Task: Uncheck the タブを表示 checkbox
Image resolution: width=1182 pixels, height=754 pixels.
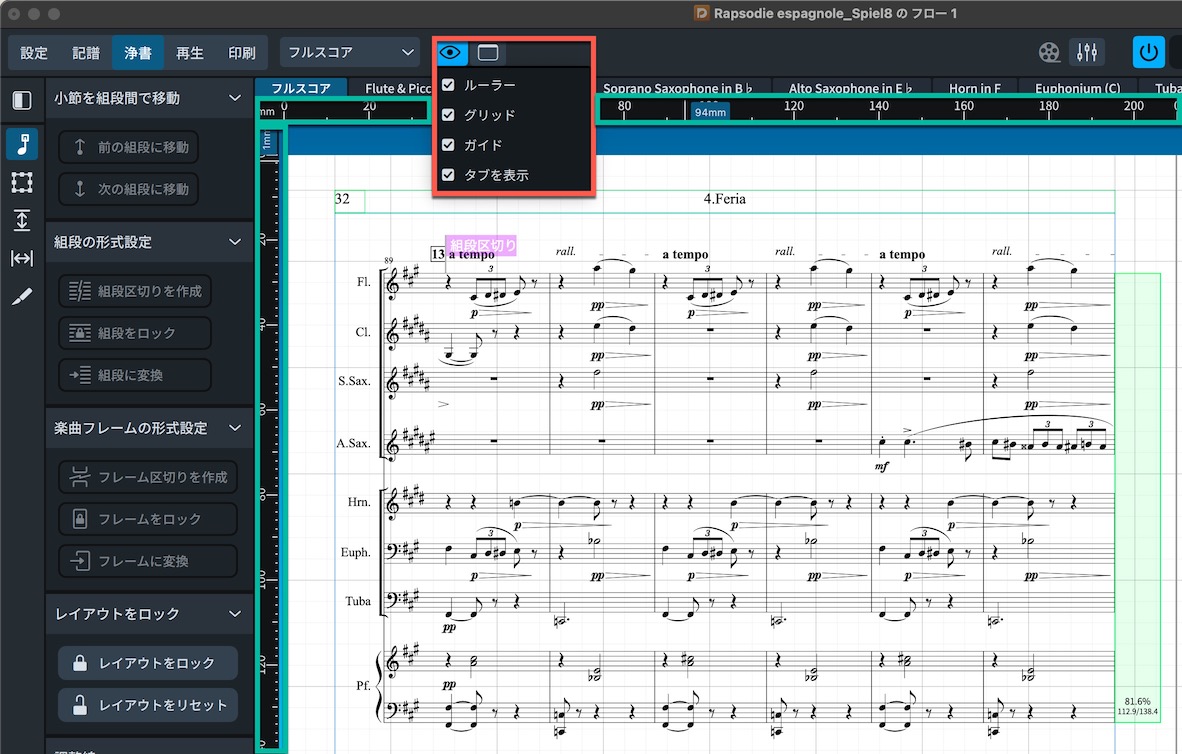Action: [449, 175]
